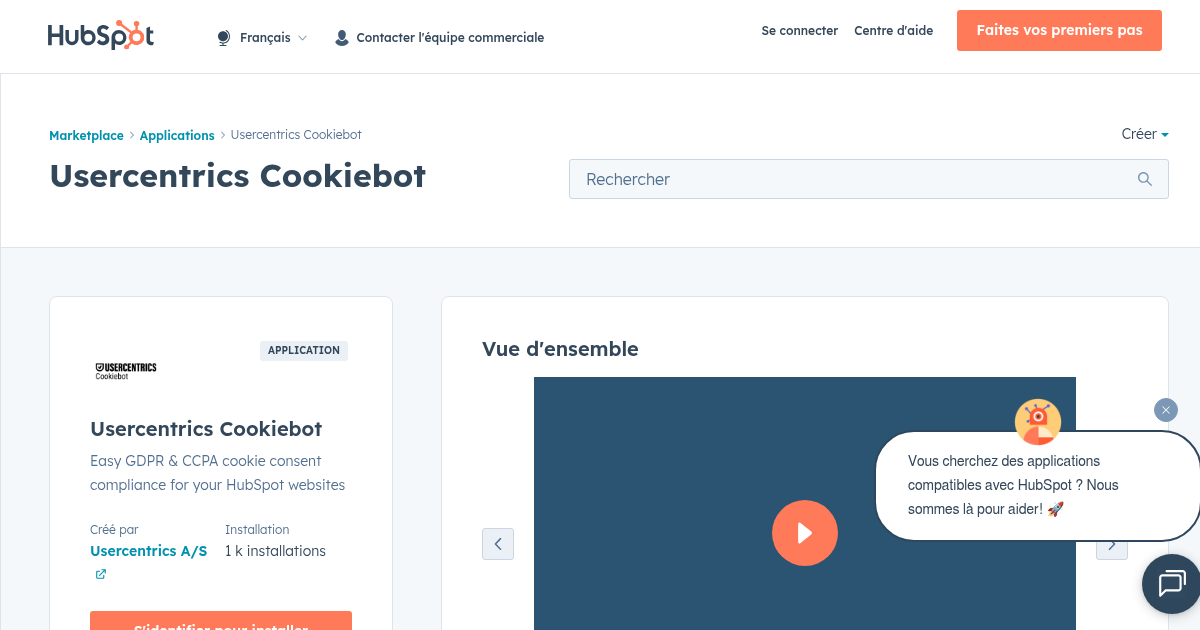Click the globe language icon
The height and width of the screenshot is (630, 1200).
pyautogui.click(x=224, y=38)
